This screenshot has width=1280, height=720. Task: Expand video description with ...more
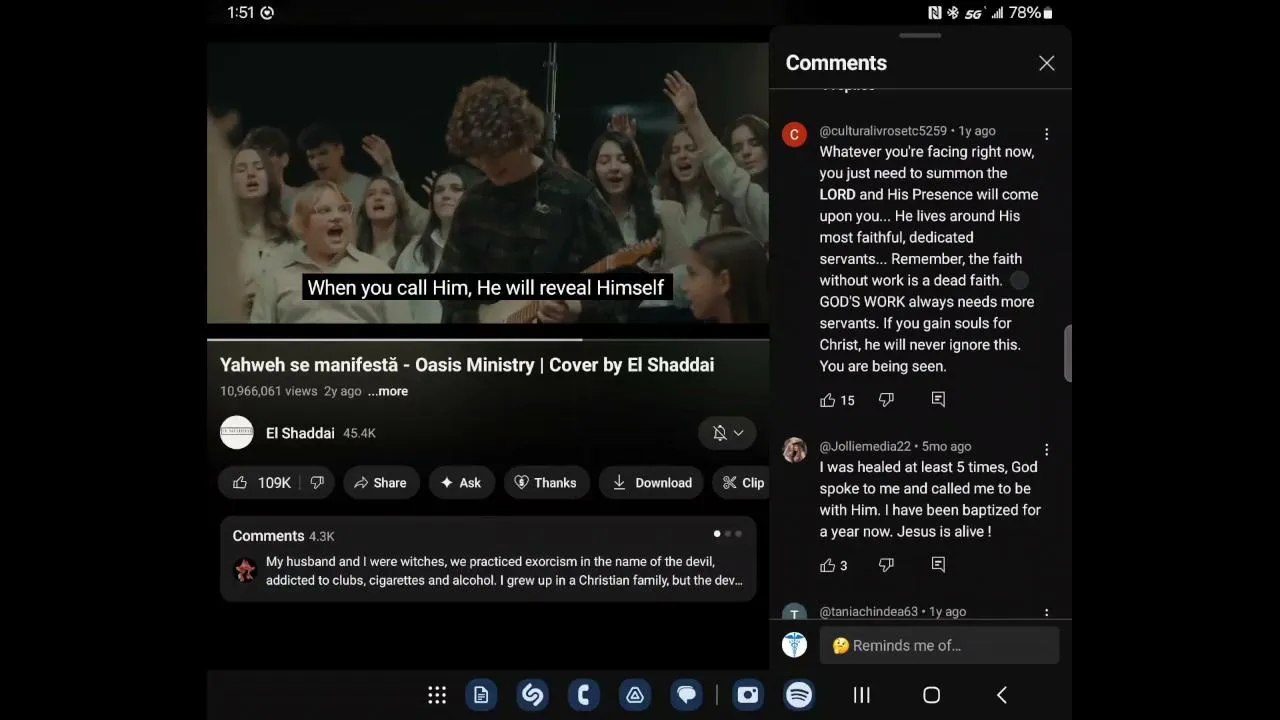click(388, 391)
